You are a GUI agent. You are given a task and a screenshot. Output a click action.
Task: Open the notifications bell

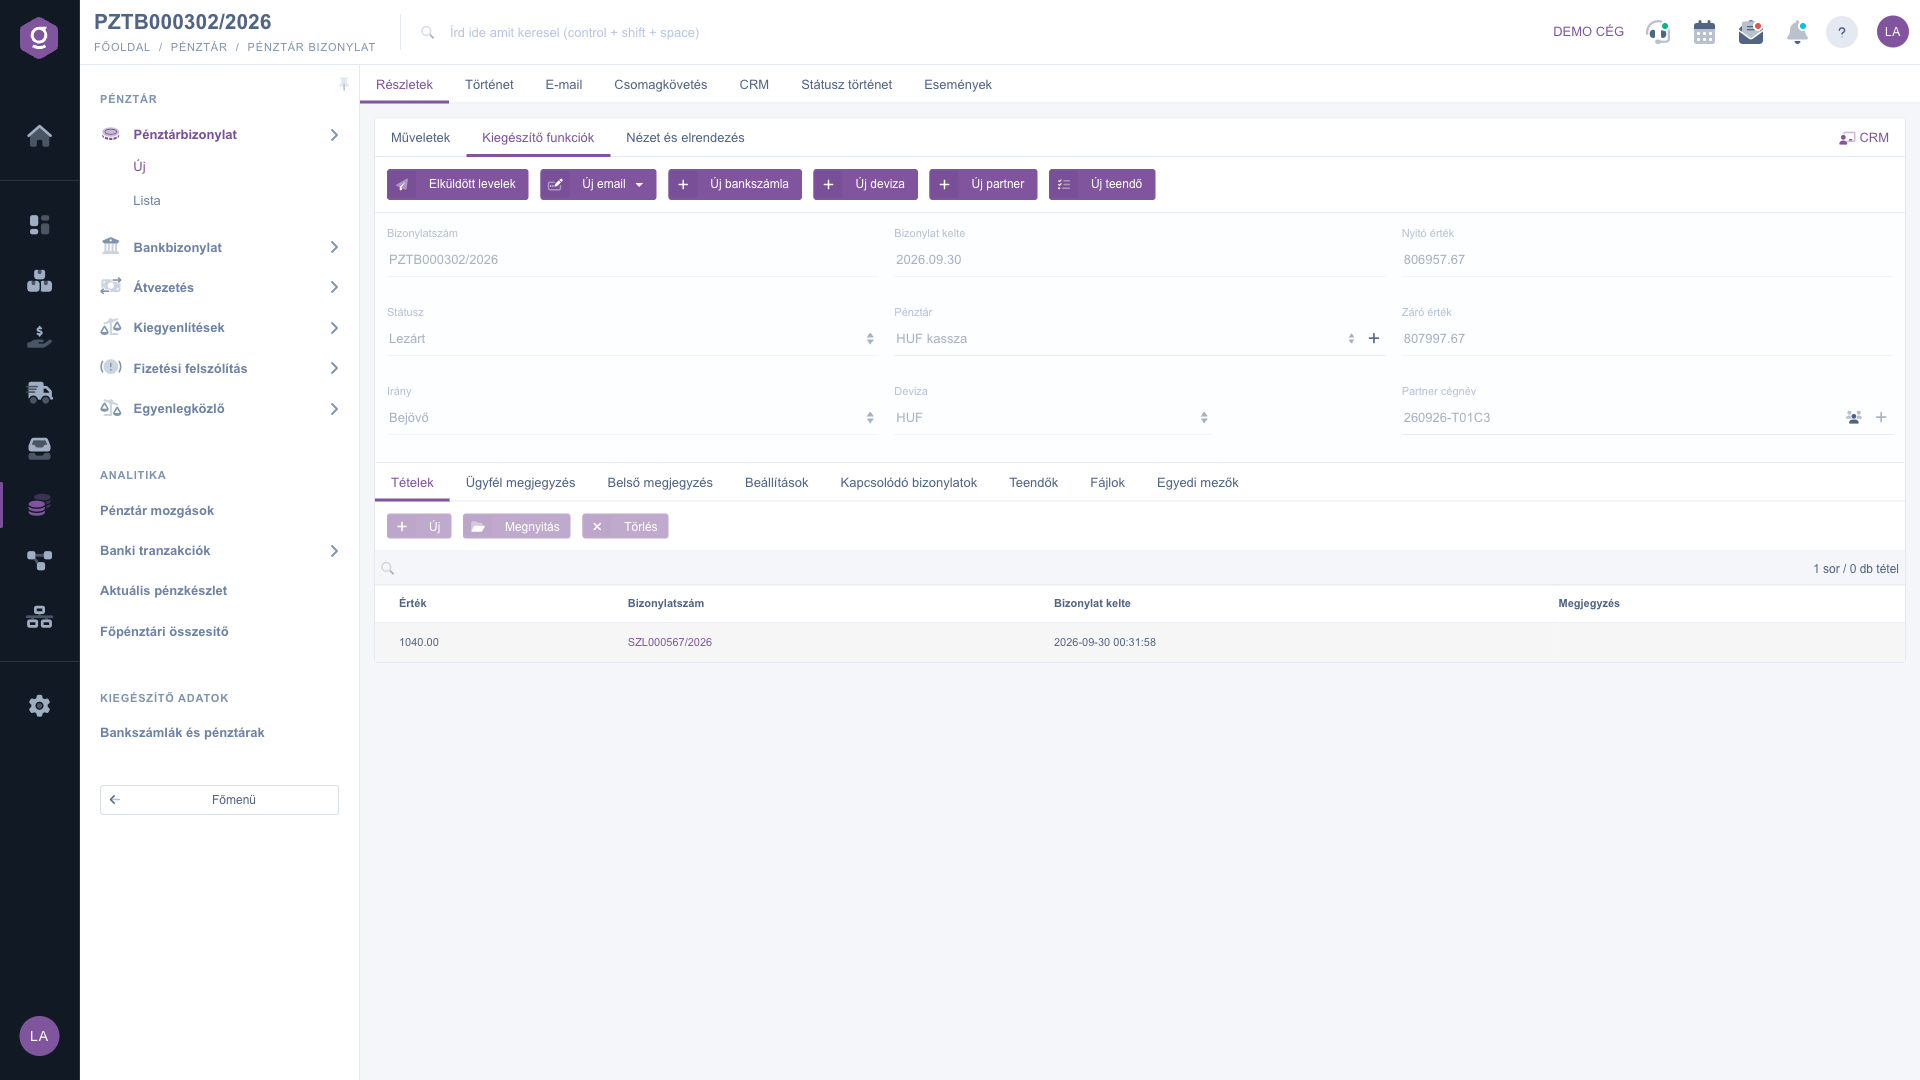coord(1797,32)
